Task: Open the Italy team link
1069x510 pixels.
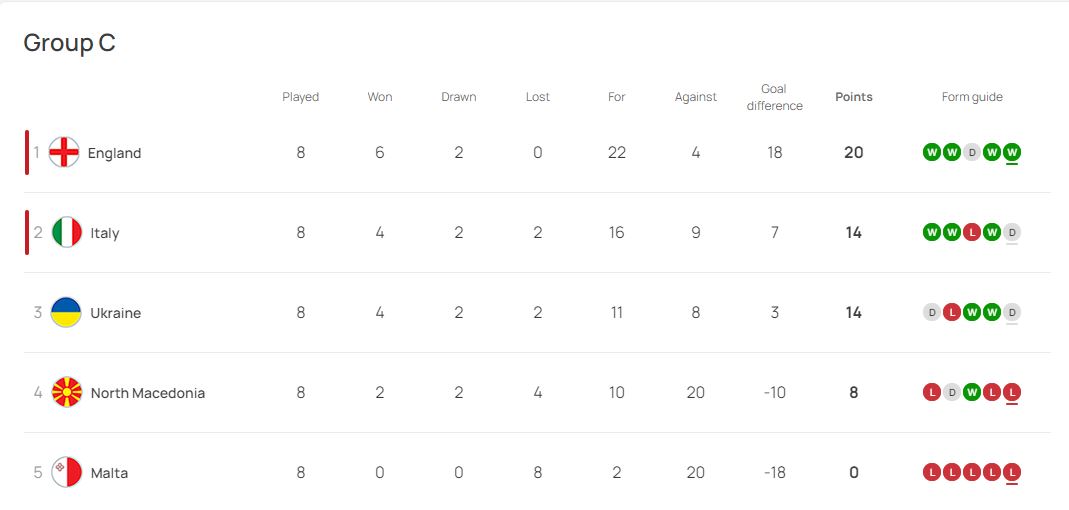Action: pos(105,233)
